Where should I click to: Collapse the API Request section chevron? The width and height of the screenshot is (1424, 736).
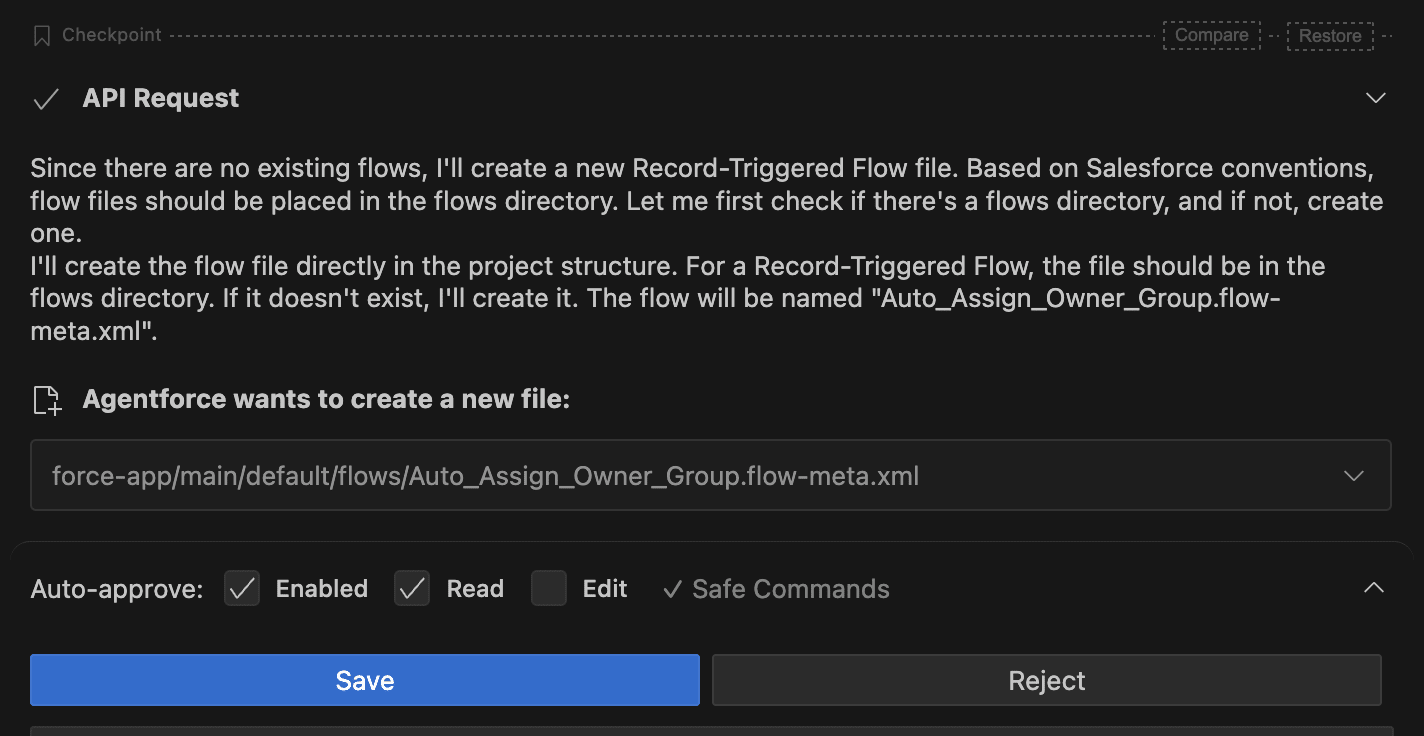coord(1376,98)
